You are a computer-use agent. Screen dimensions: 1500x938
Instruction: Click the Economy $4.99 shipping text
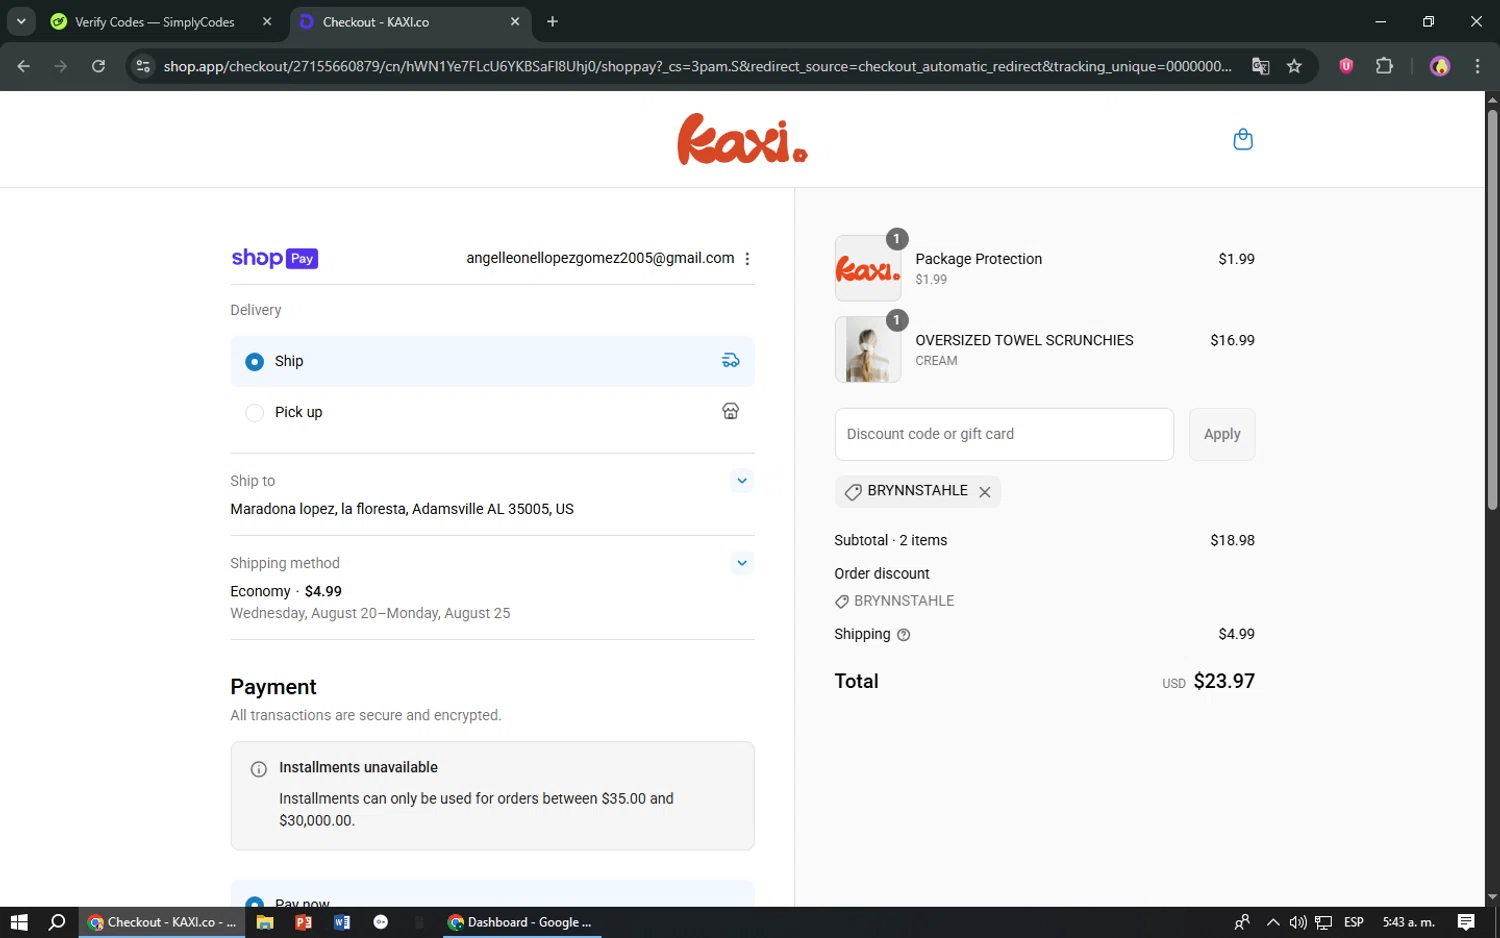[286, 591]
